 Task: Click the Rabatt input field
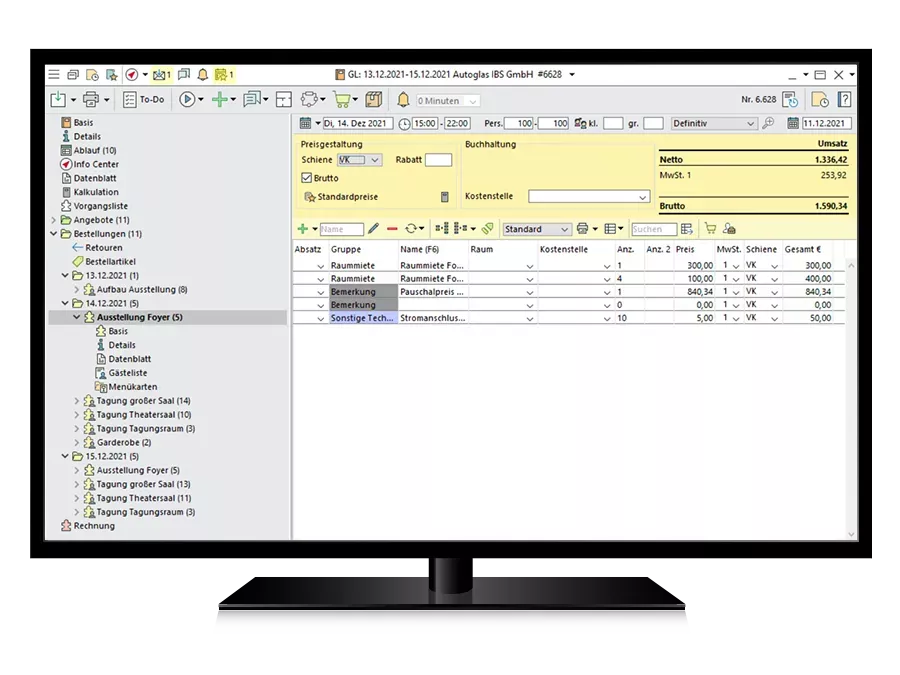pyautogui.click(x=438, y=160)
